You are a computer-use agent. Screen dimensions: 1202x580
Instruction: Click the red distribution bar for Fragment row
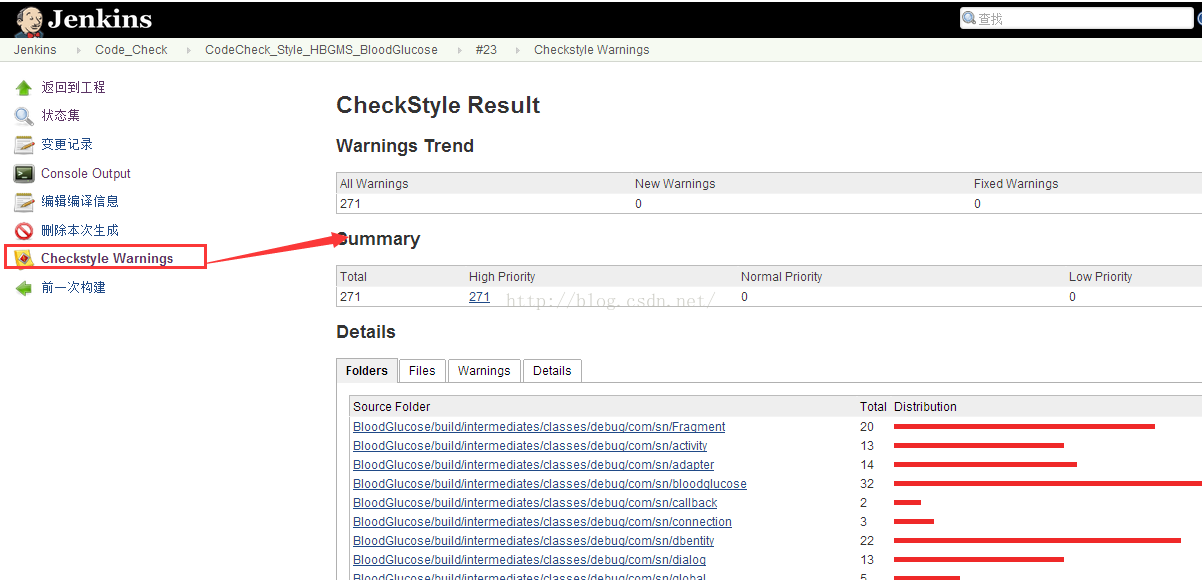1024,427
